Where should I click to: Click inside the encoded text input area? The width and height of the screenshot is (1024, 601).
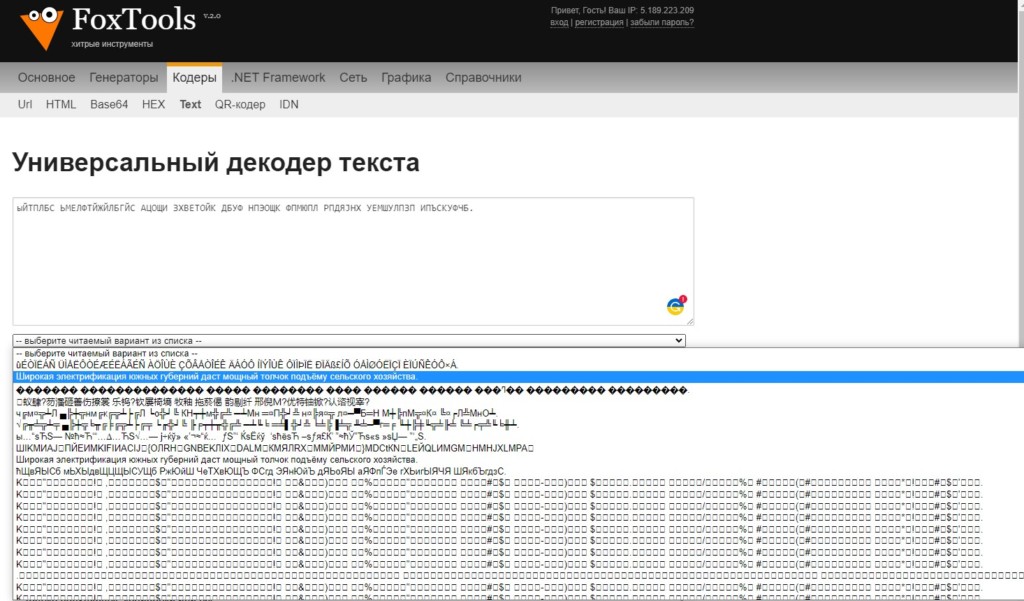click(x=353, y=261)
